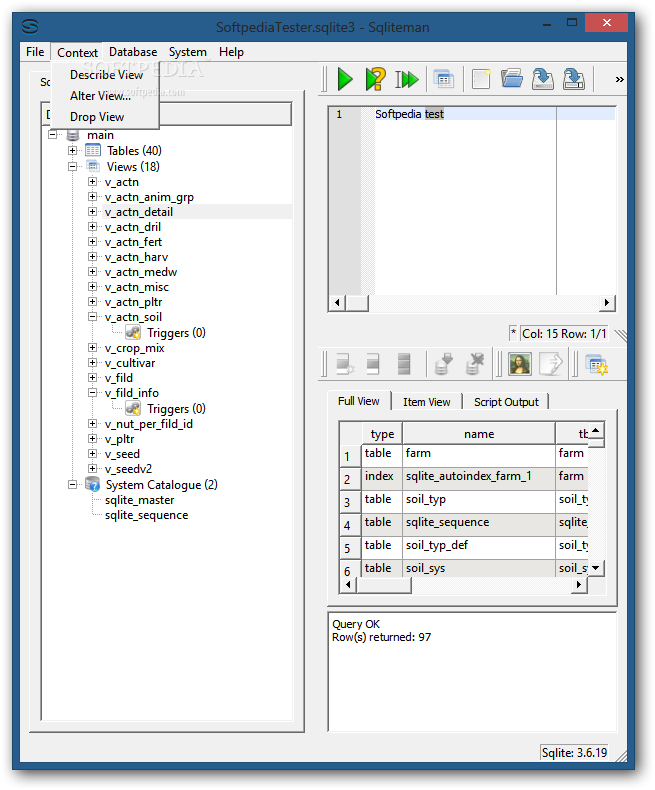Open the Create View builder icon
This screenshot has width=655, height=790.
point(444,79)
